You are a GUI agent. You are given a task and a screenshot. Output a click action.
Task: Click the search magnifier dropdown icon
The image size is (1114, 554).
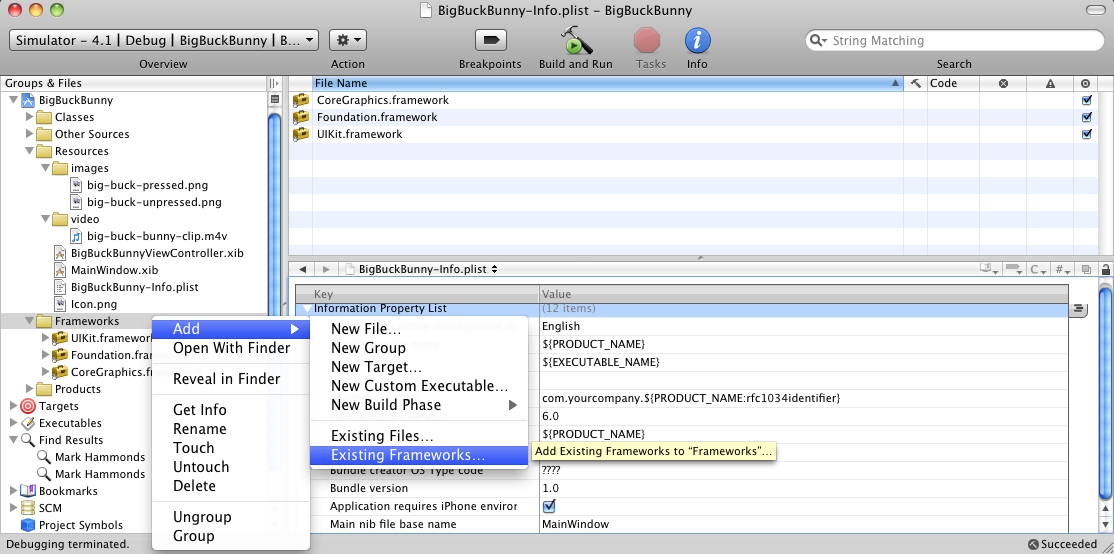(818, 40)
